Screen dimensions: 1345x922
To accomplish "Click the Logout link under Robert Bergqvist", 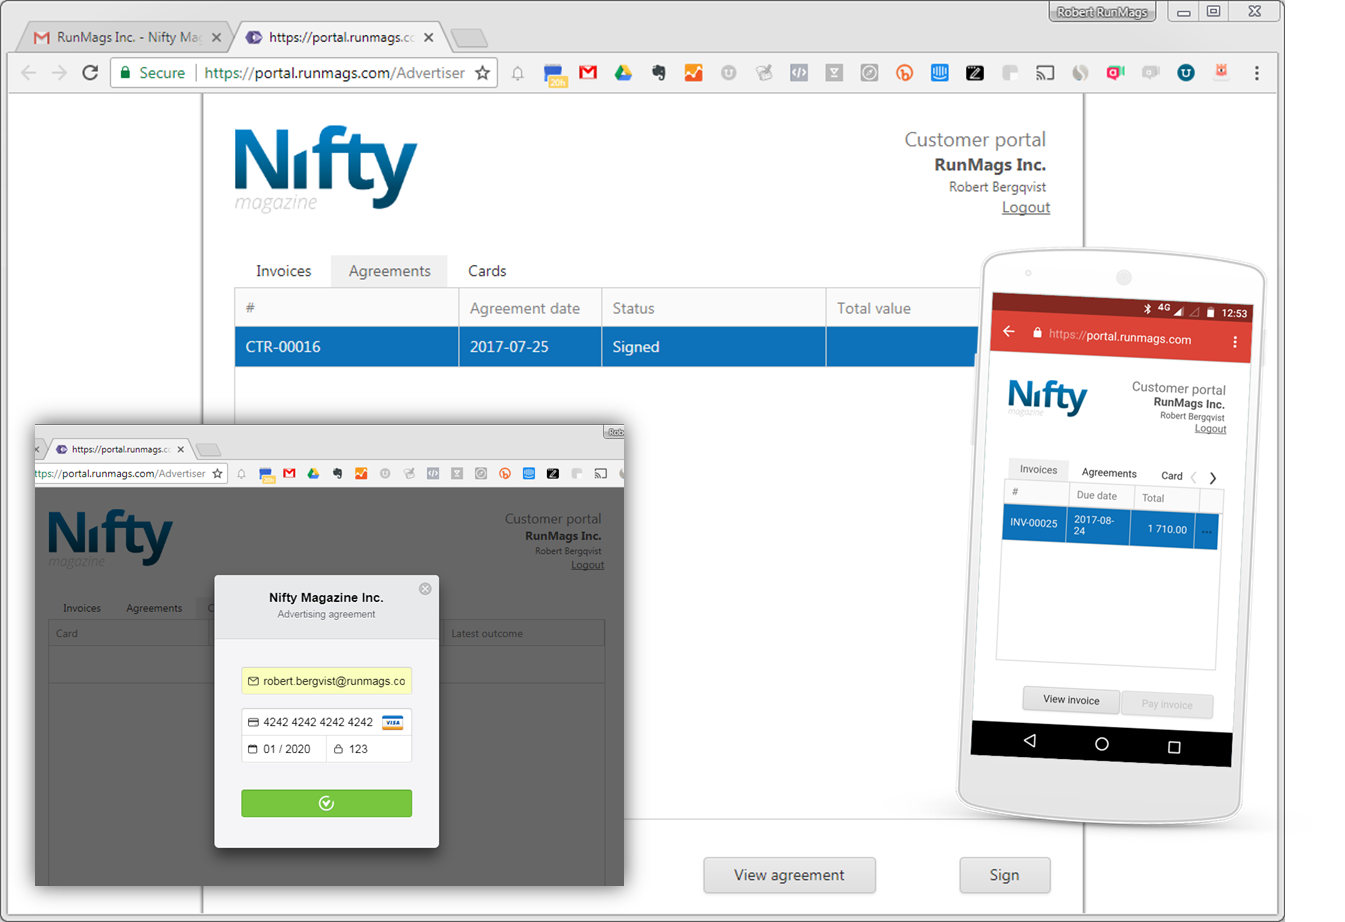I will [1026, 207].
